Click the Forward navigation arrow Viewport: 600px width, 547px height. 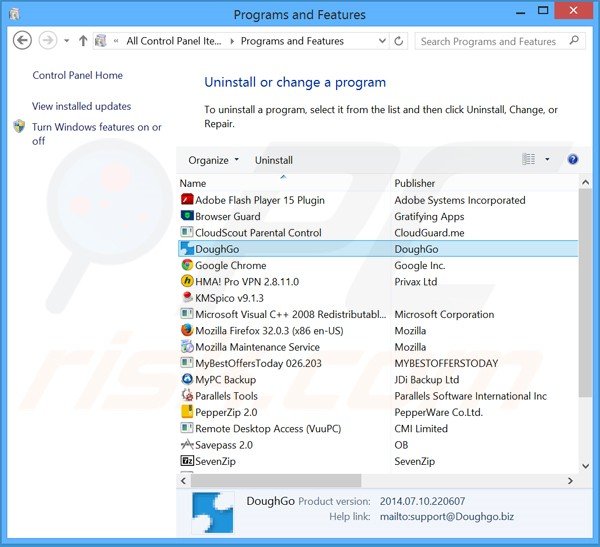click(48, 40)
